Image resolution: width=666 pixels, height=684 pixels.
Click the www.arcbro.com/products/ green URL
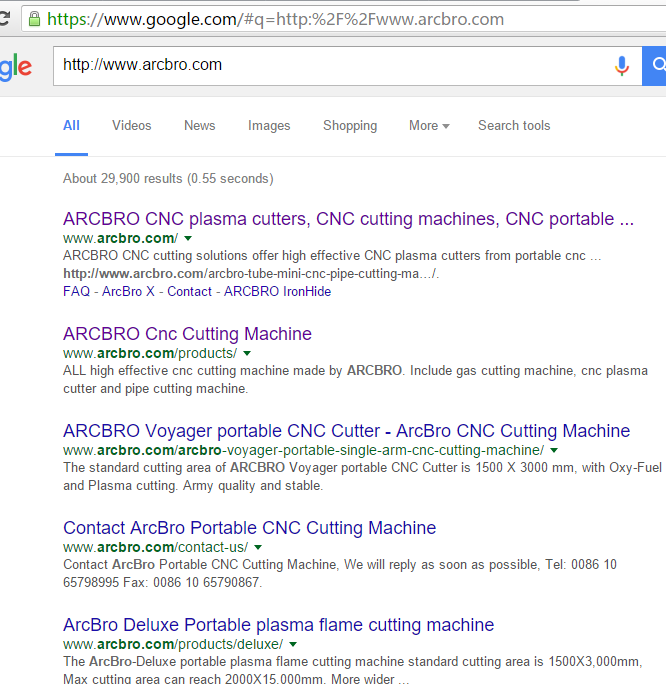coord(150,353)
